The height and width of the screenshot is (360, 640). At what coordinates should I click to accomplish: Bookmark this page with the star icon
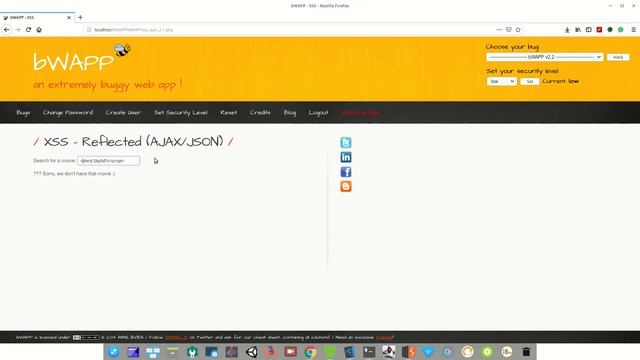[518, 29]
